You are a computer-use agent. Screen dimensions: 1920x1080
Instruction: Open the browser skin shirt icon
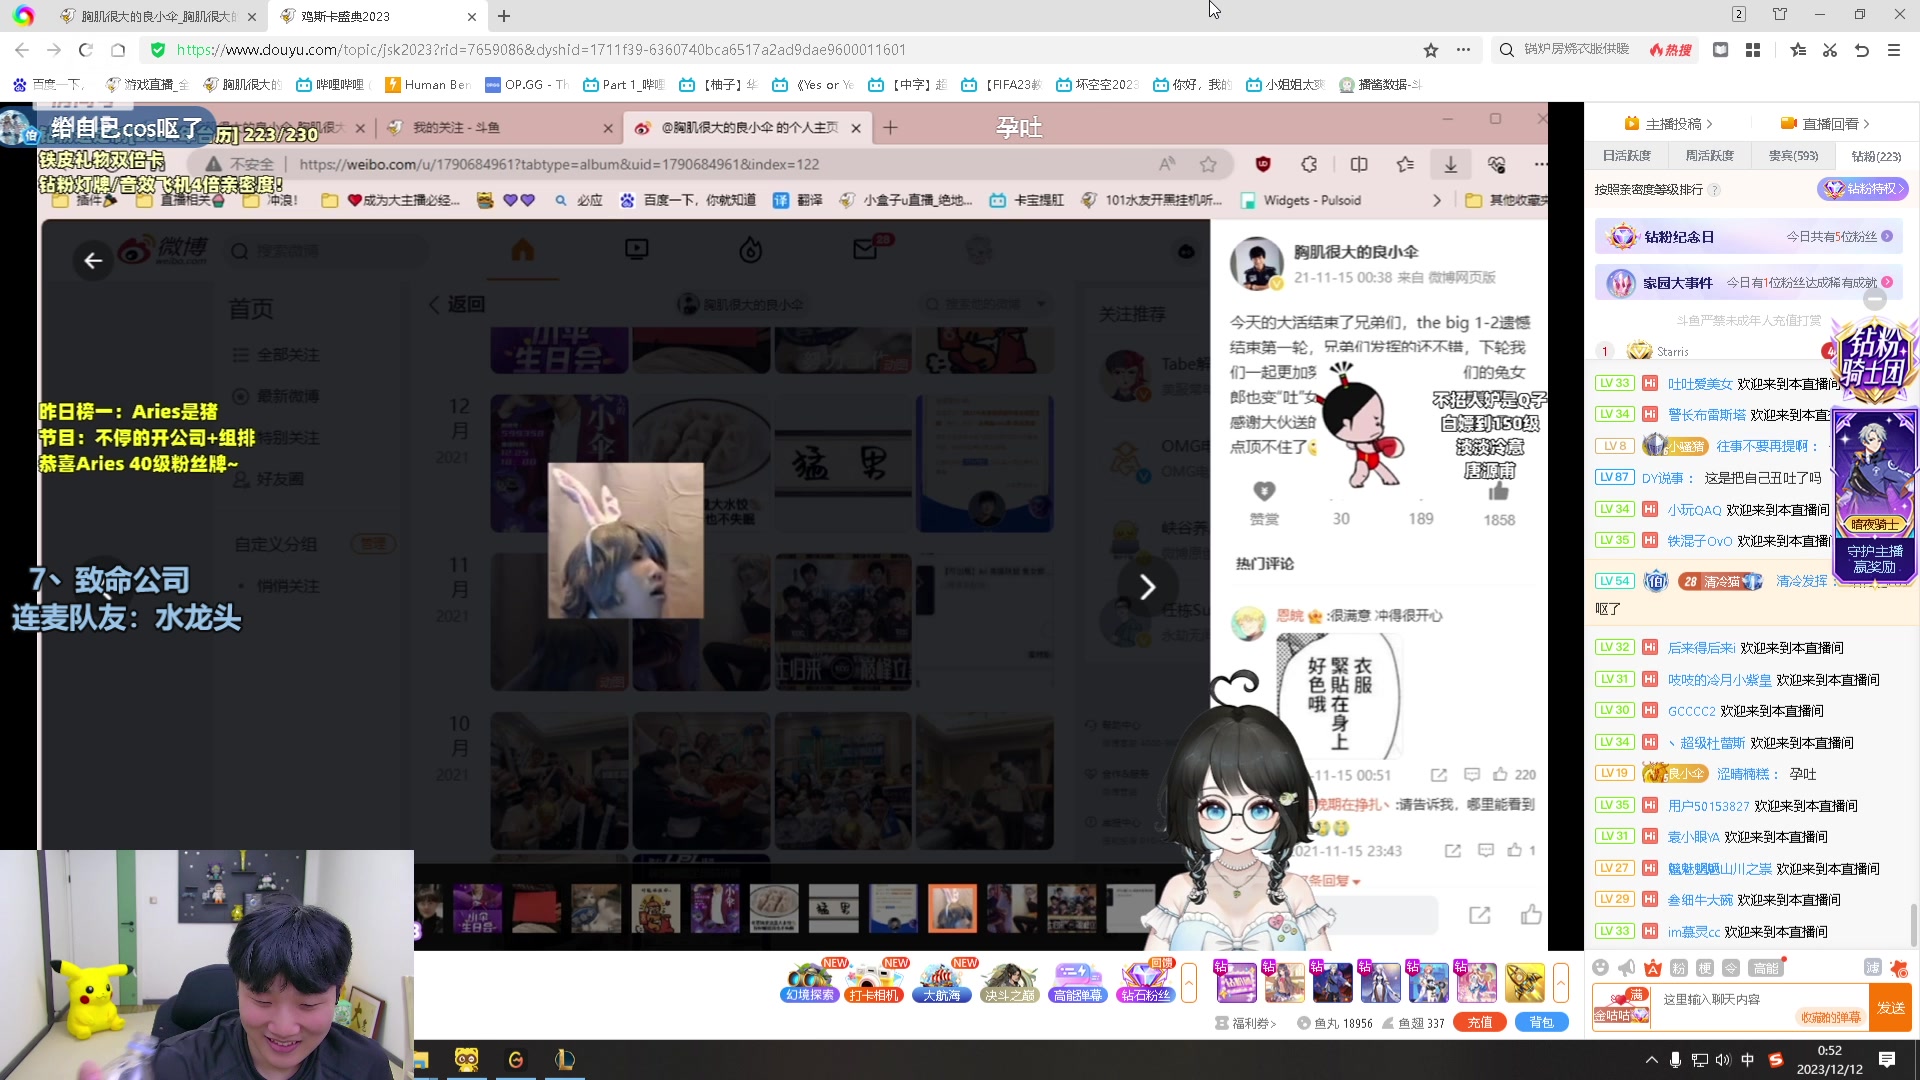1780,14
